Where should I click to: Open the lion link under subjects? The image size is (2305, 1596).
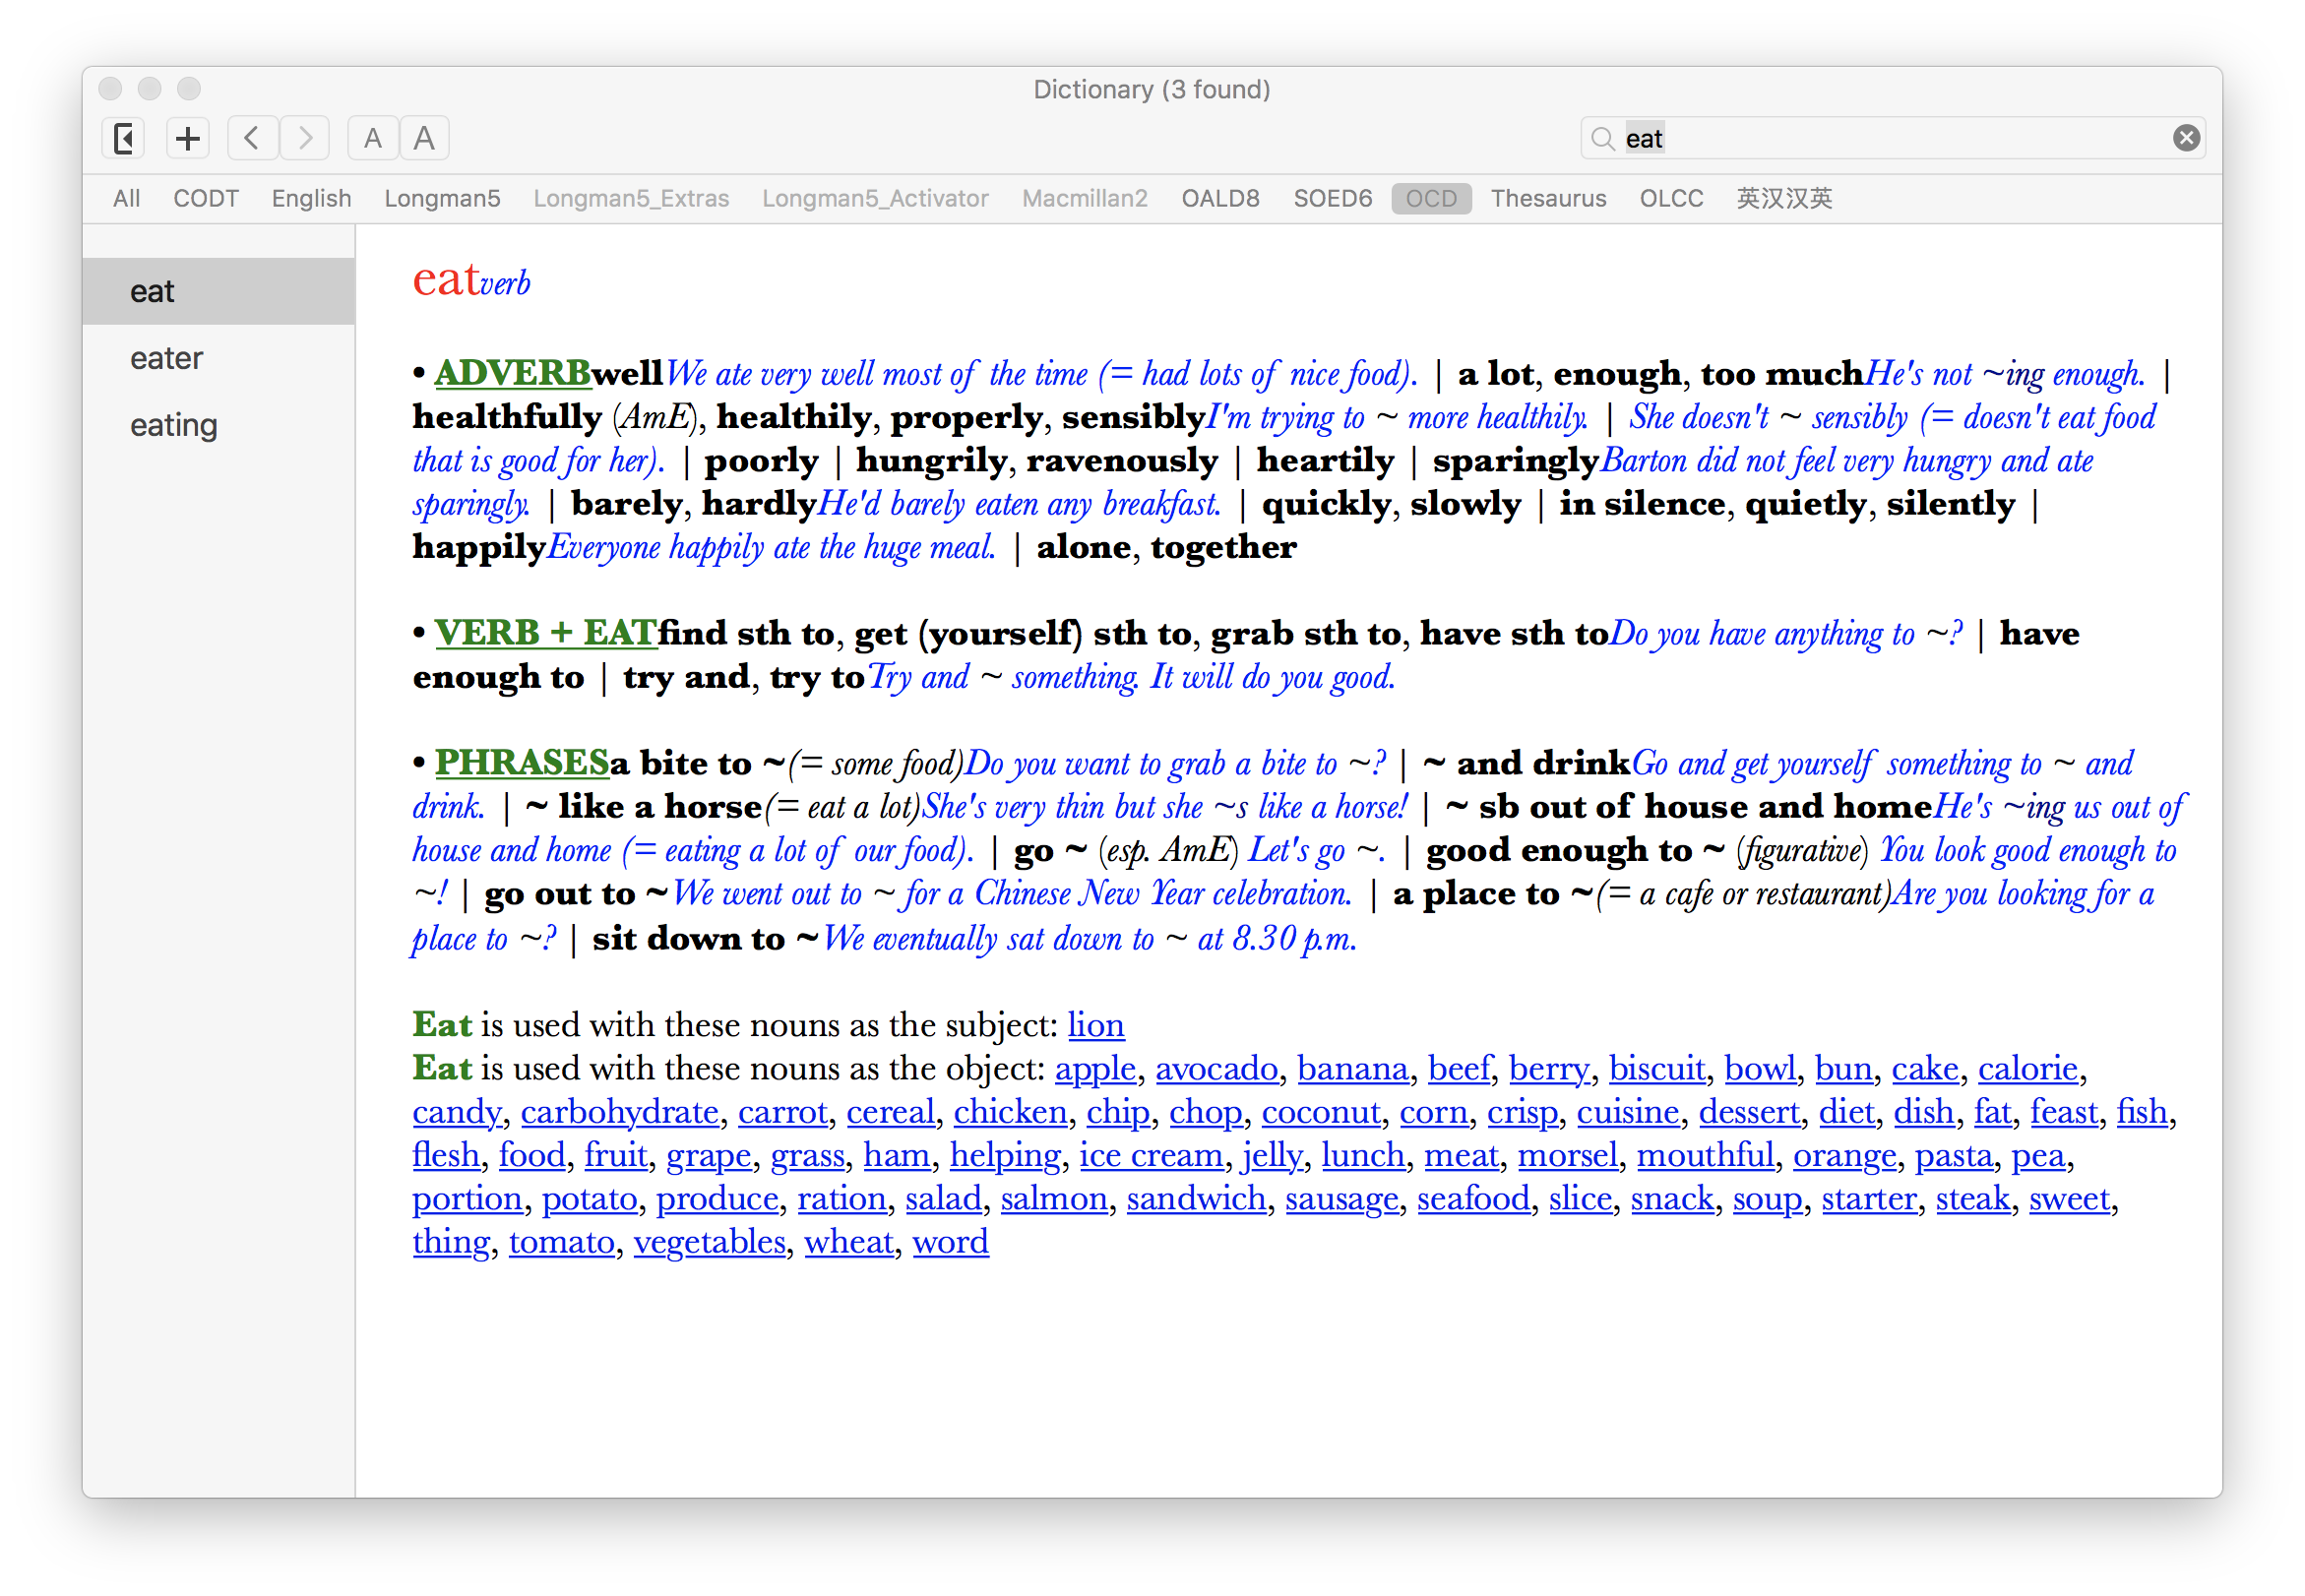(x=1095, y=1024)
